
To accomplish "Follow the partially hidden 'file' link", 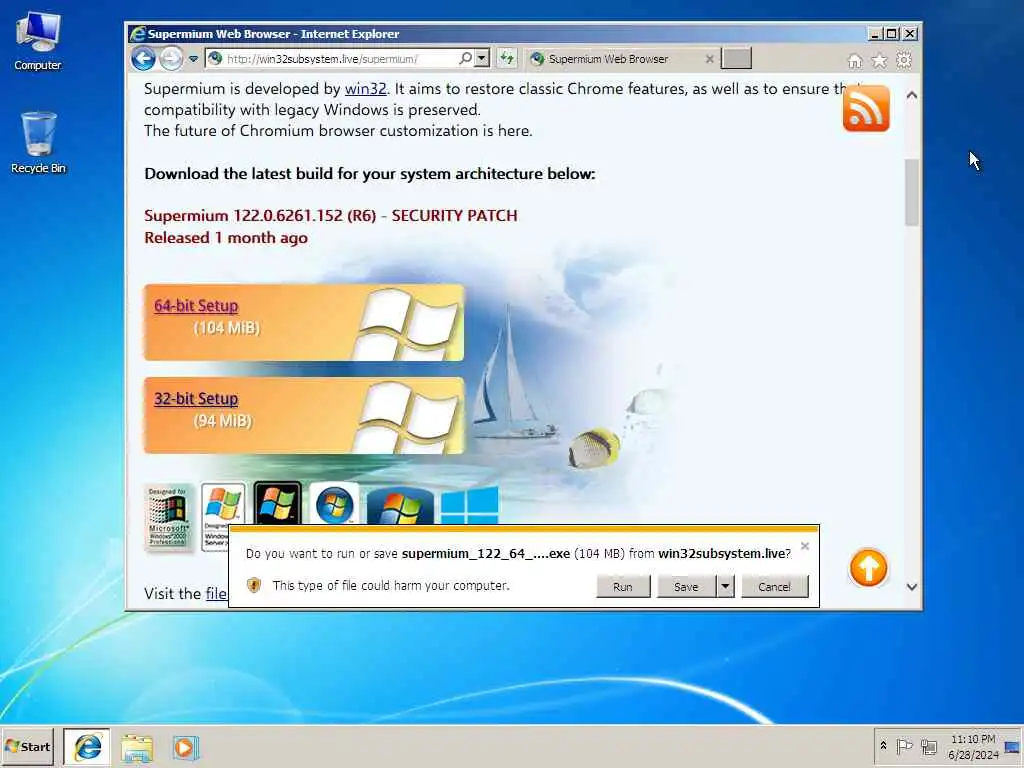I will 216,594.
